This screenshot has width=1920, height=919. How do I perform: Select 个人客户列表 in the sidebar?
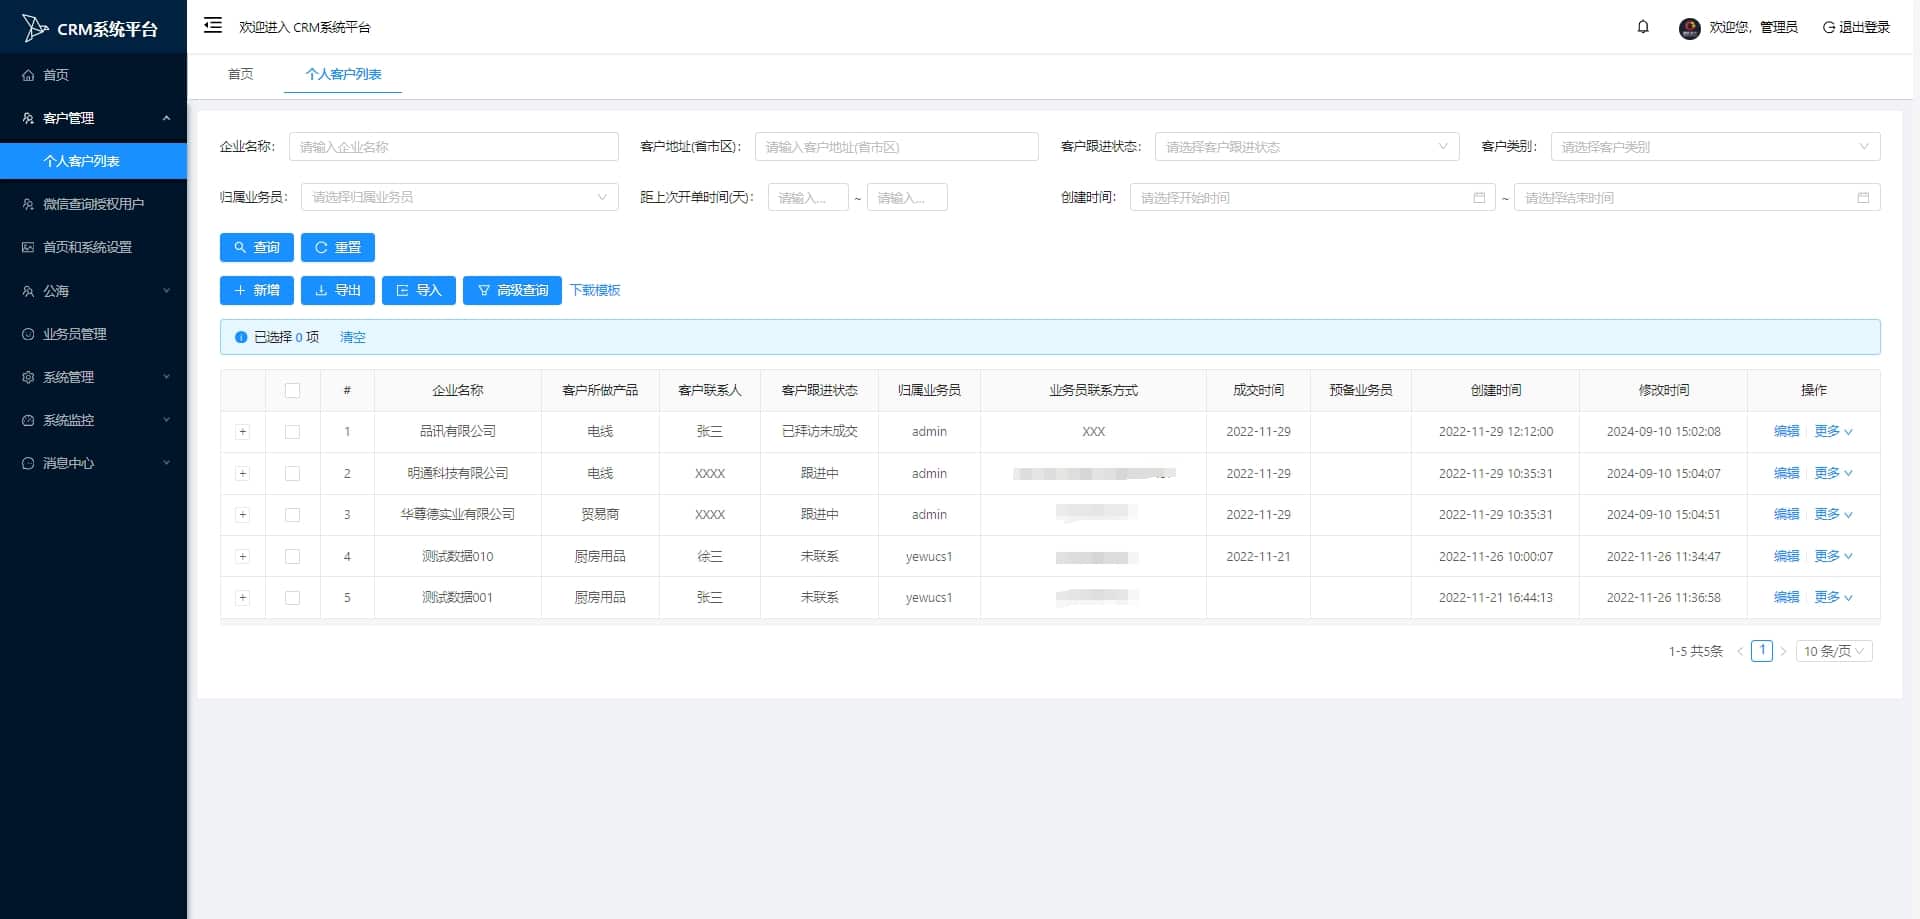(x=93, y=161)
